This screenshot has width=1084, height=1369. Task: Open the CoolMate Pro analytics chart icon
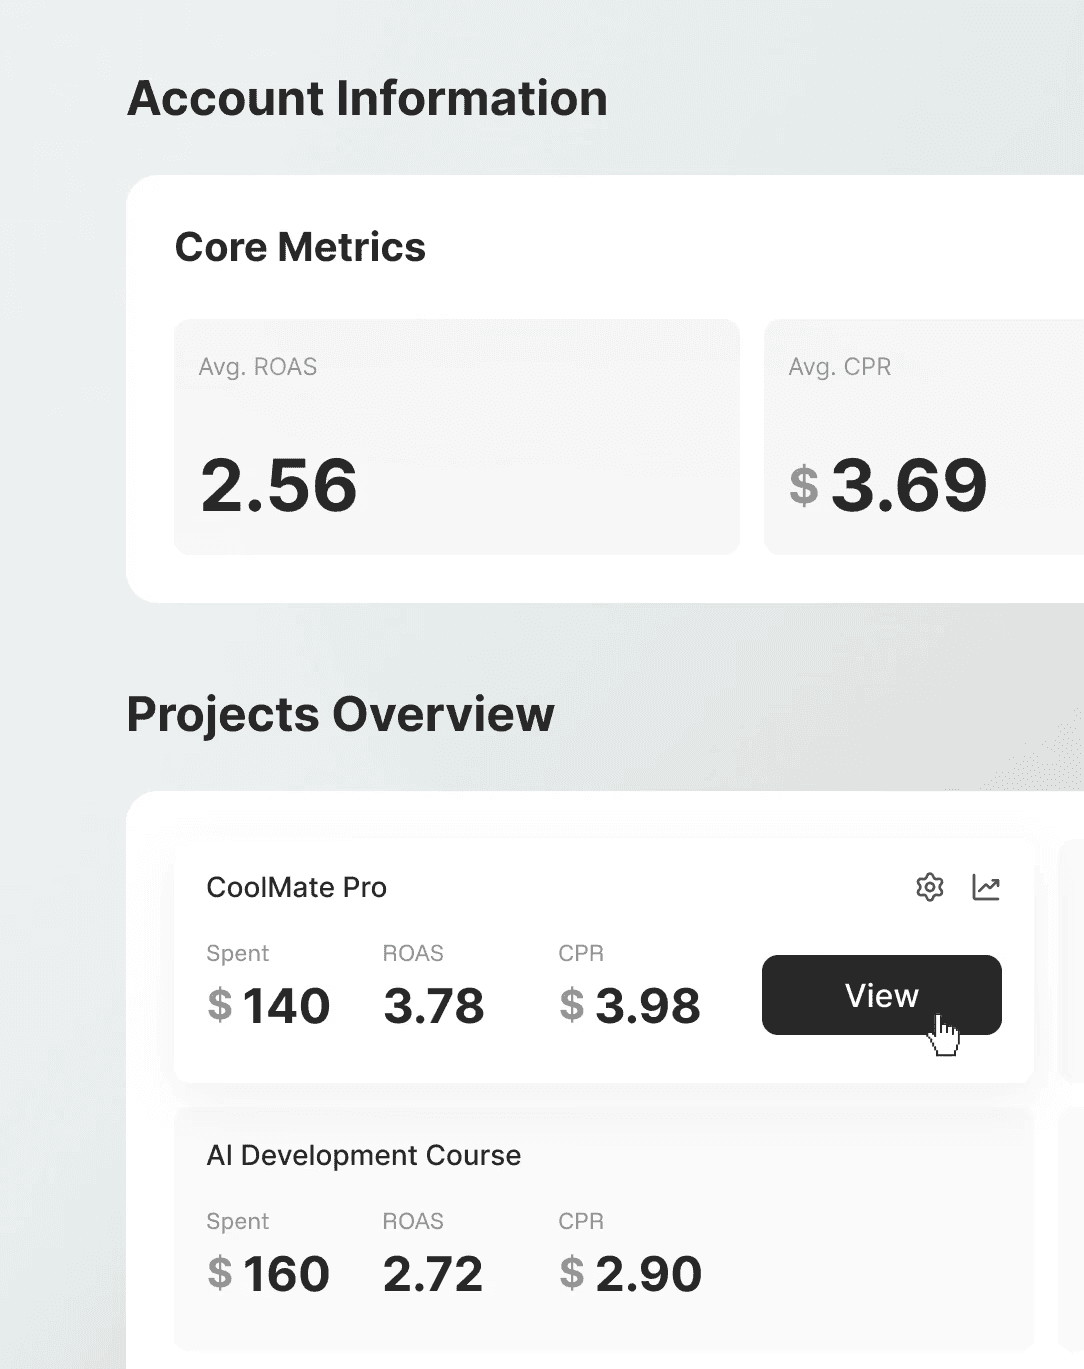pos(986,887)
